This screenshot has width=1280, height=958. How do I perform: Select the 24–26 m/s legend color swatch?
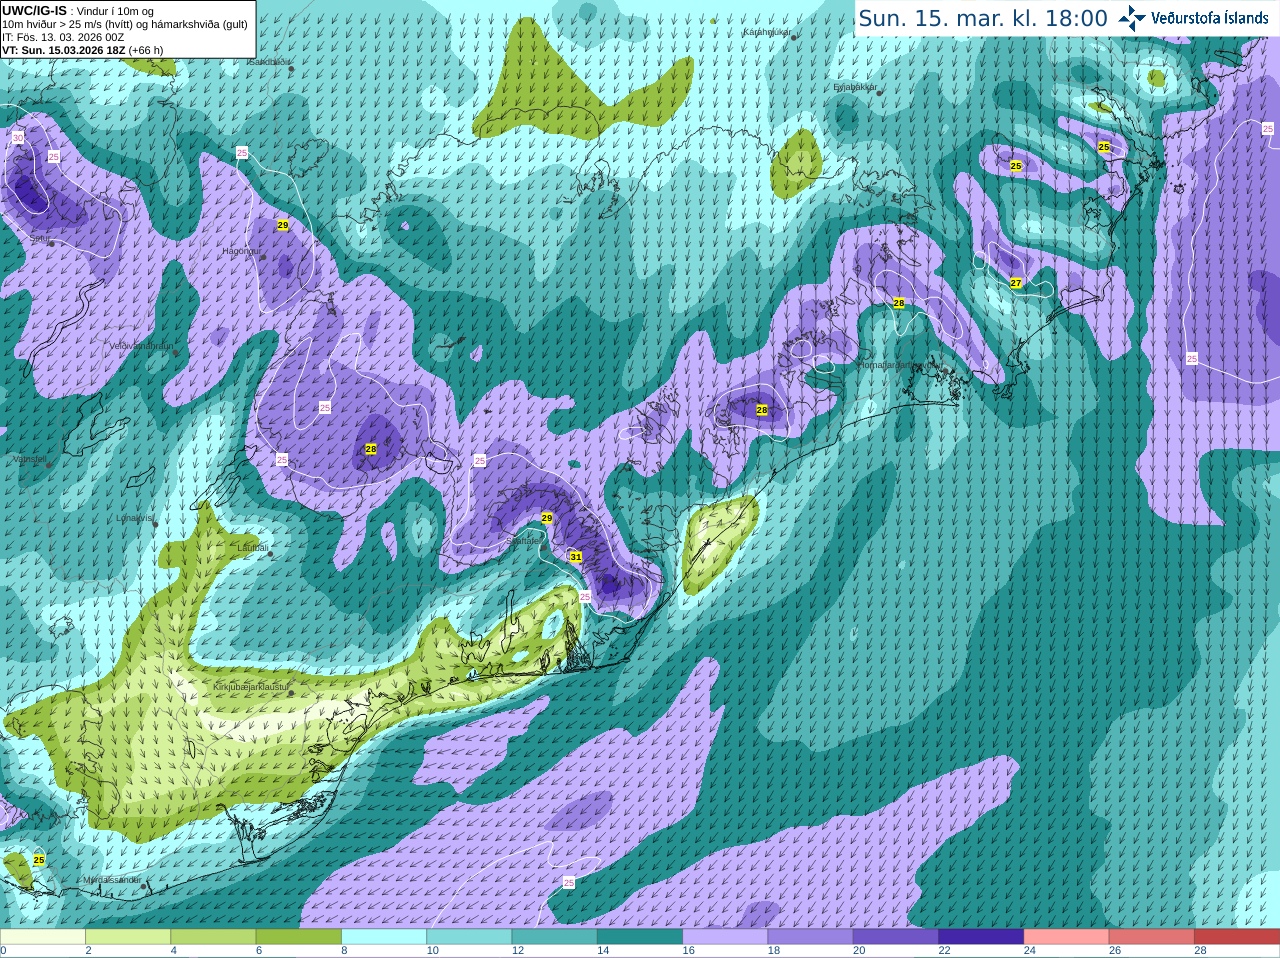tap(1066, 937)
